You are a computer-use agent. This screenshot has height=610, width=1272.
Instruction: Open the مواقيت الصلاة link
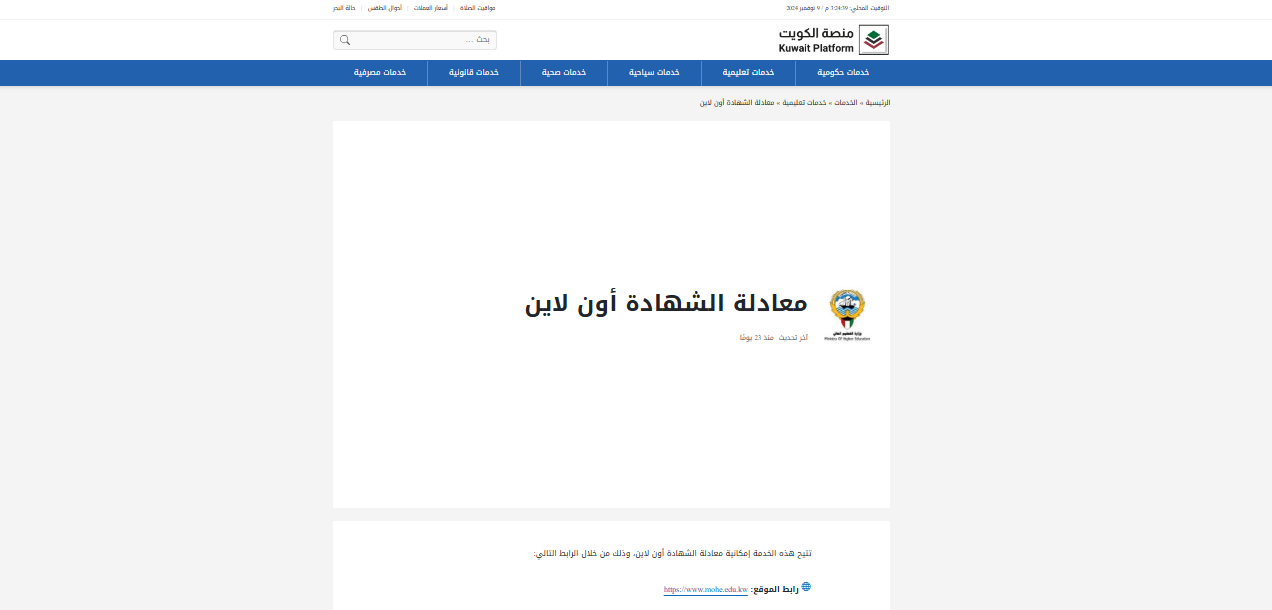[477, 8]
